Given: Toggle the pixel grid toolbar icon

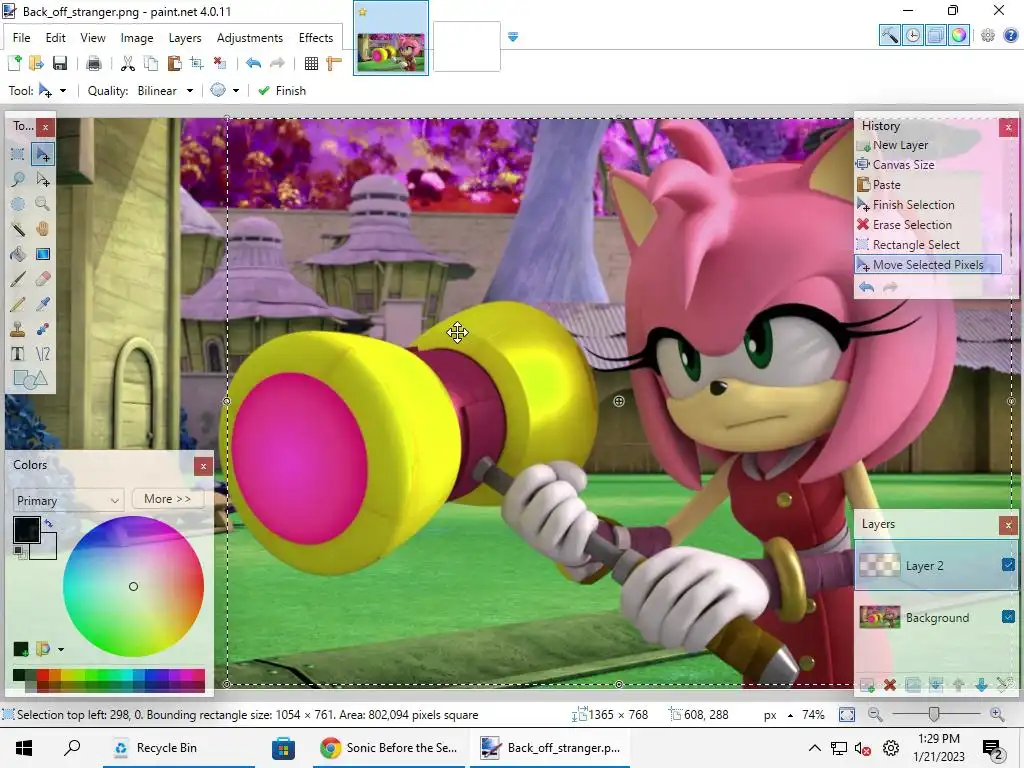Looking at the screenshot, I should (312, 63).
